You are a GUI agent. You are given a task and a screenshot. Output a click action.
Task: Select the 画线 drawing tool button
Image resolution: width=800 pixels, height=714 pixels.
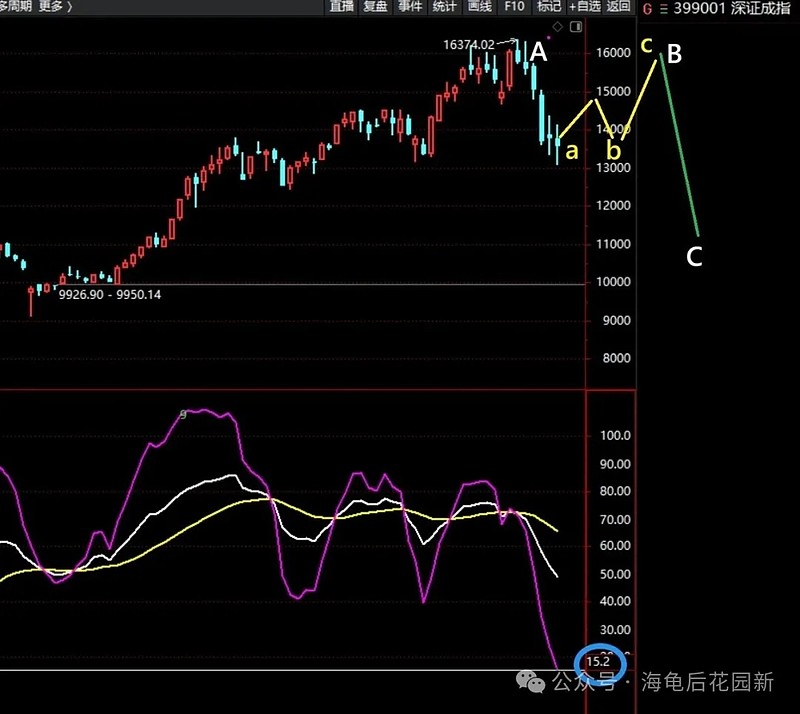click(480, 7)
